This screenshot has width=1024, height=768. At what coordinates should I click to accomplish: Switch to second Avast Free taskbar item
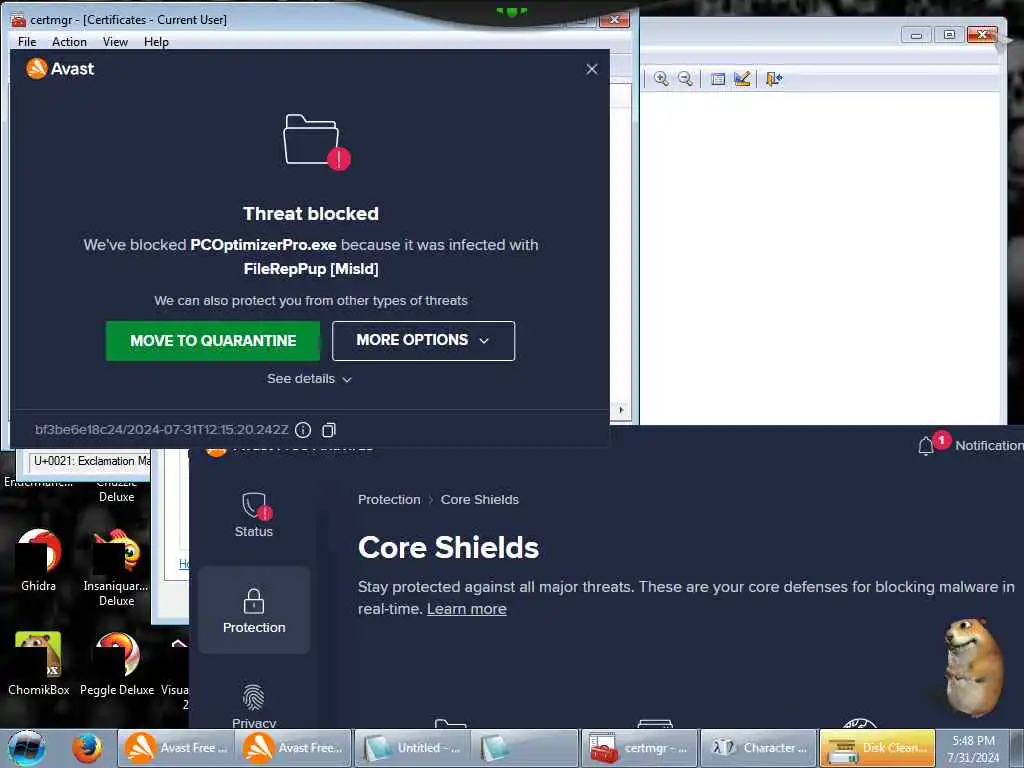click(x=293, y=748)
